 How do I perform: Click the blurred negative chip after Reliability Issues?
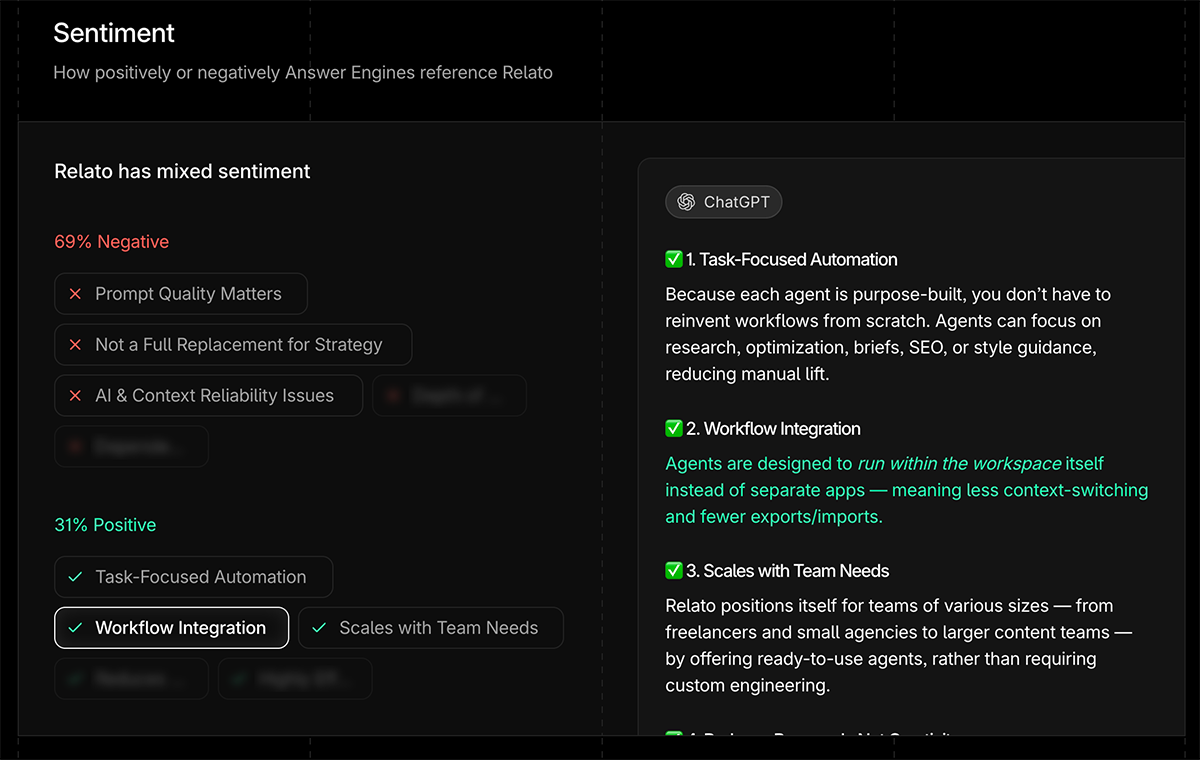(x=449, y=396)
